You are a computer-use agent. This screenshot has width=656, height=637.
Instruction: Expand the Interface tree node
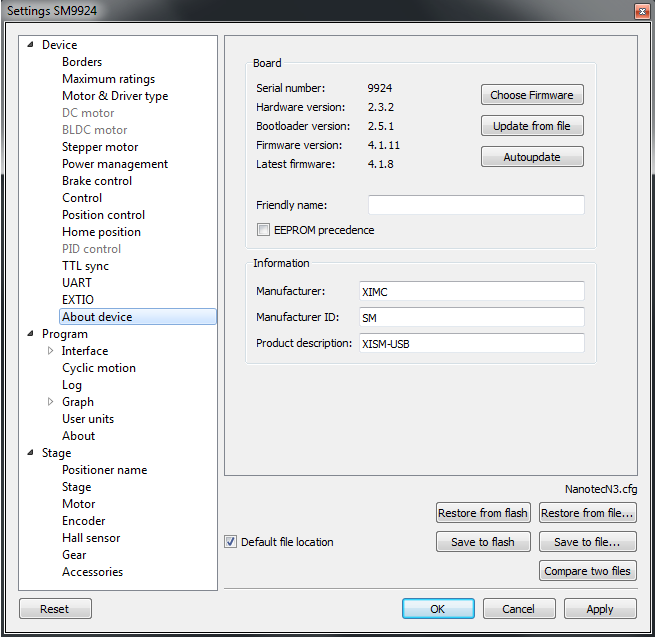pos(51,351)
